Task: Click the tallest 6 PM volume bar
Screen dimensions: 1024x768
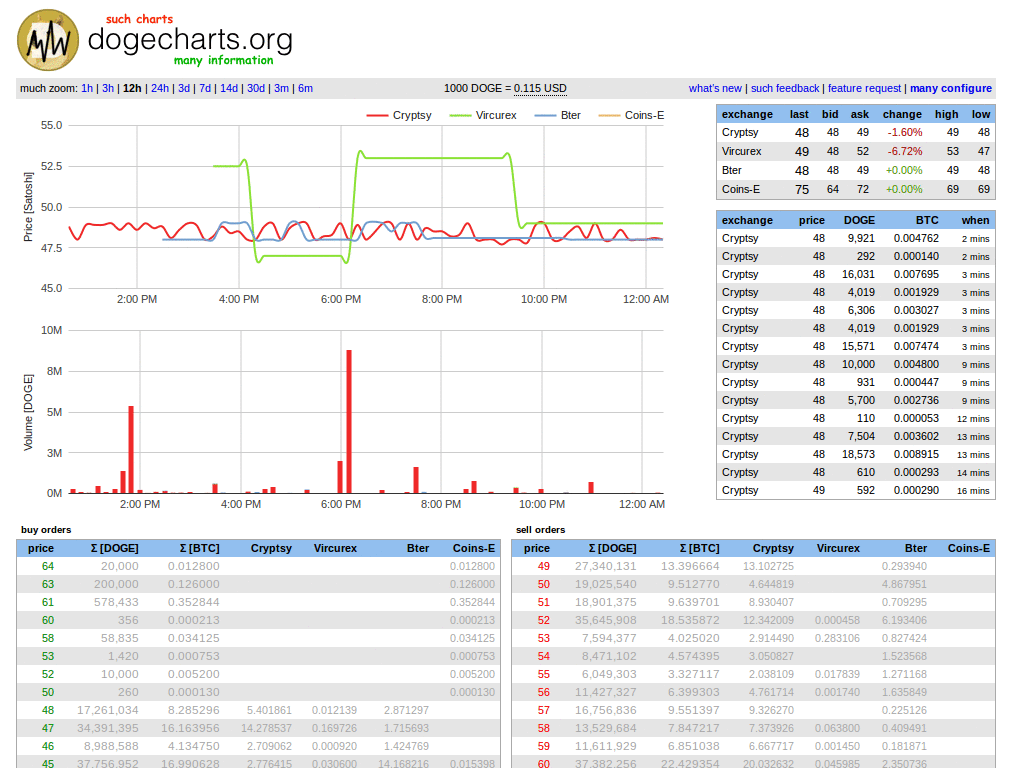Action: click(x=349, y=421)
